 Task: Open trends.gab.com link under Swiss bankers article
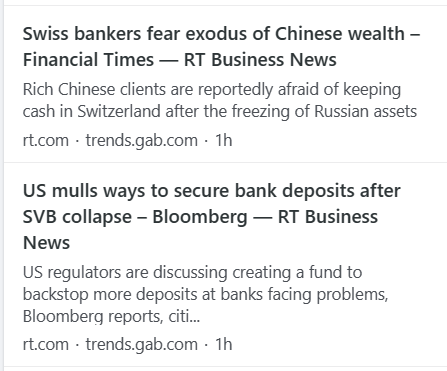pyautogui.click(x=142, y=140)
